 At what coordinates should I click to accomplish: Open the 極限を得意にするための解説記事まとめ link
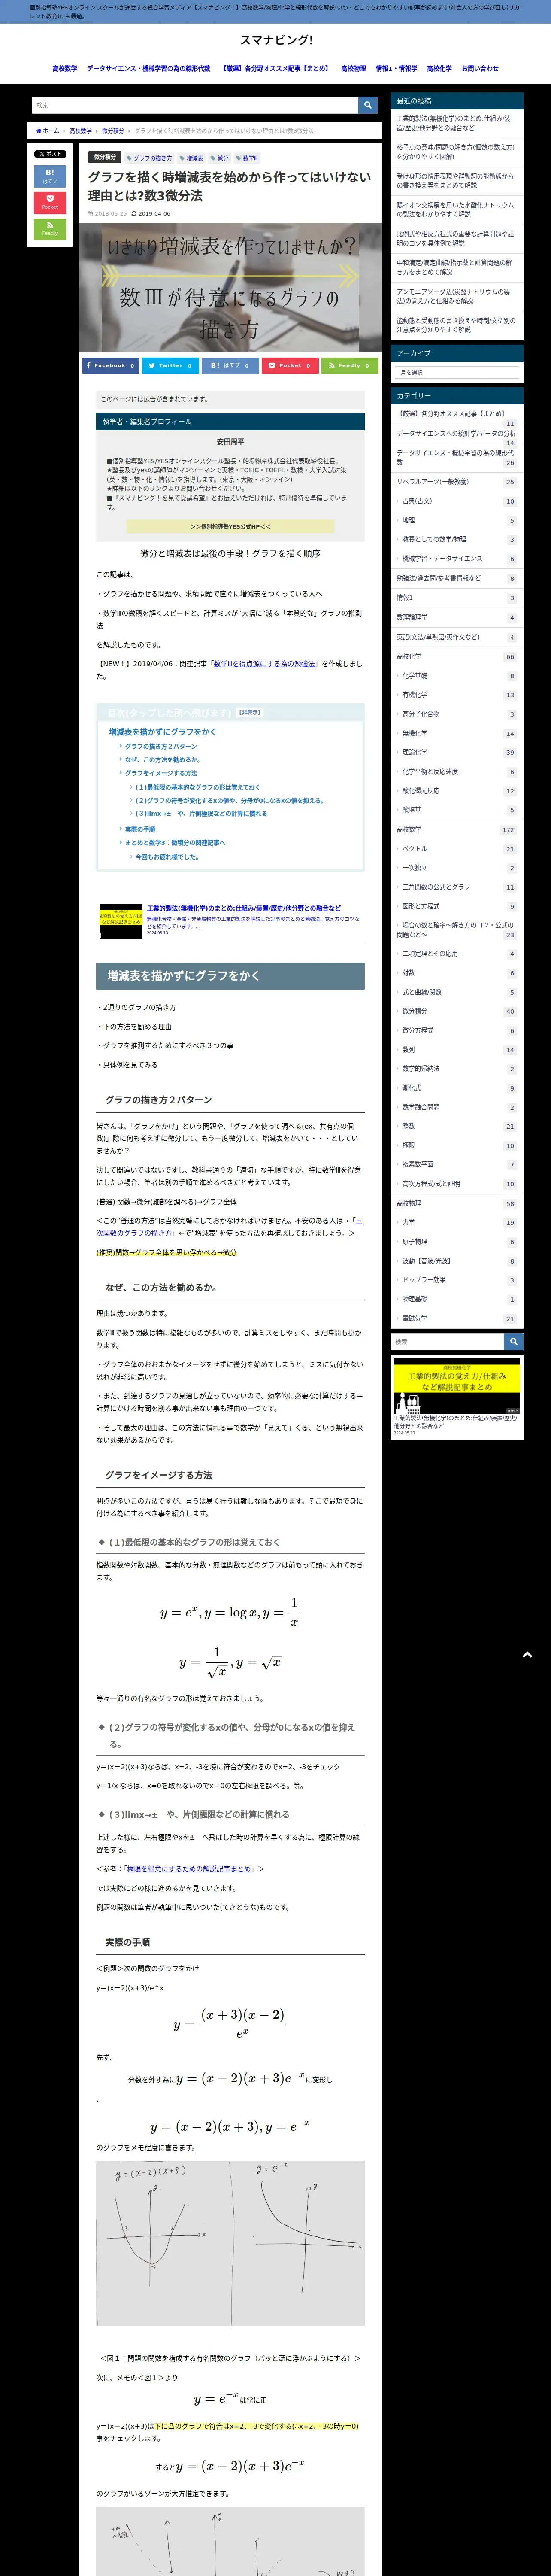pyautogui.click(x=189, y=1869)
